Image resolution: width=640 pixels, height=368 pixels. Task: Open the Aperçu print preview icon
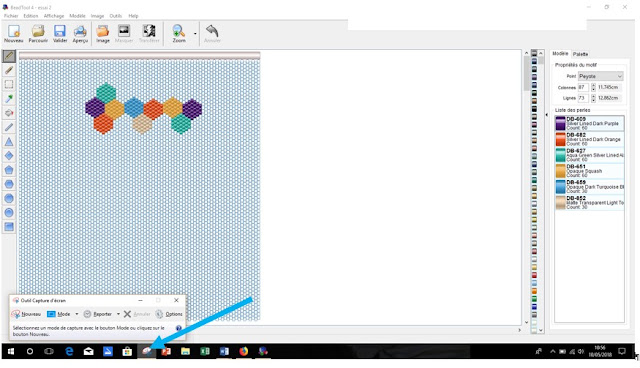tap(80, 33)
